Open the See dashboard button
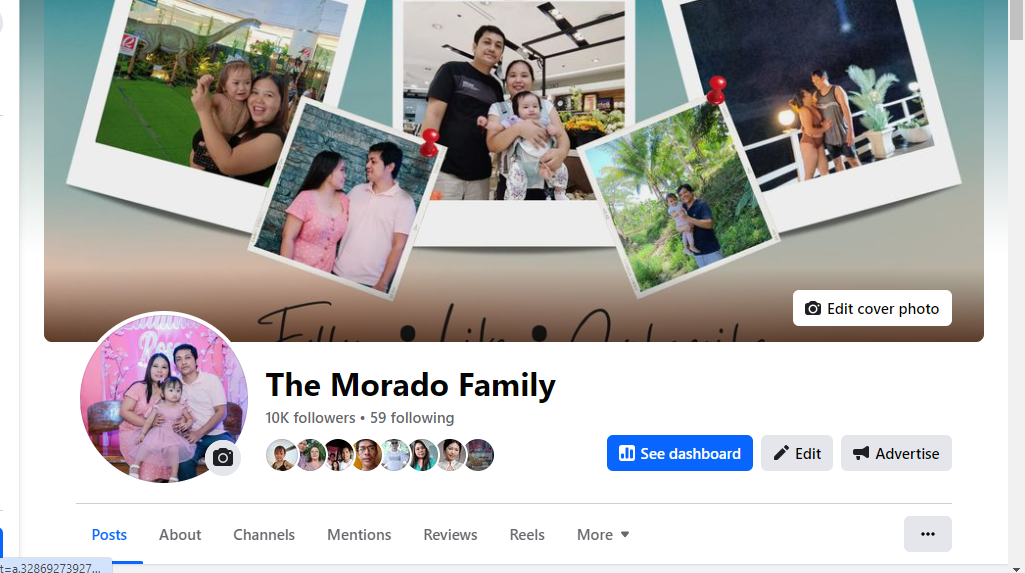Image resolution: width=1025 pixels, height=573 pixels. click(x=680, y=453)
